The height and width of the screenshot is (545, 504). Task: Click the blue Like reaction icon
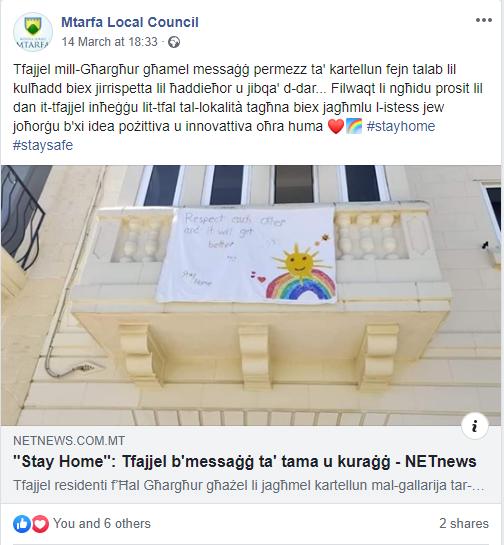click(x=22, y=524)
